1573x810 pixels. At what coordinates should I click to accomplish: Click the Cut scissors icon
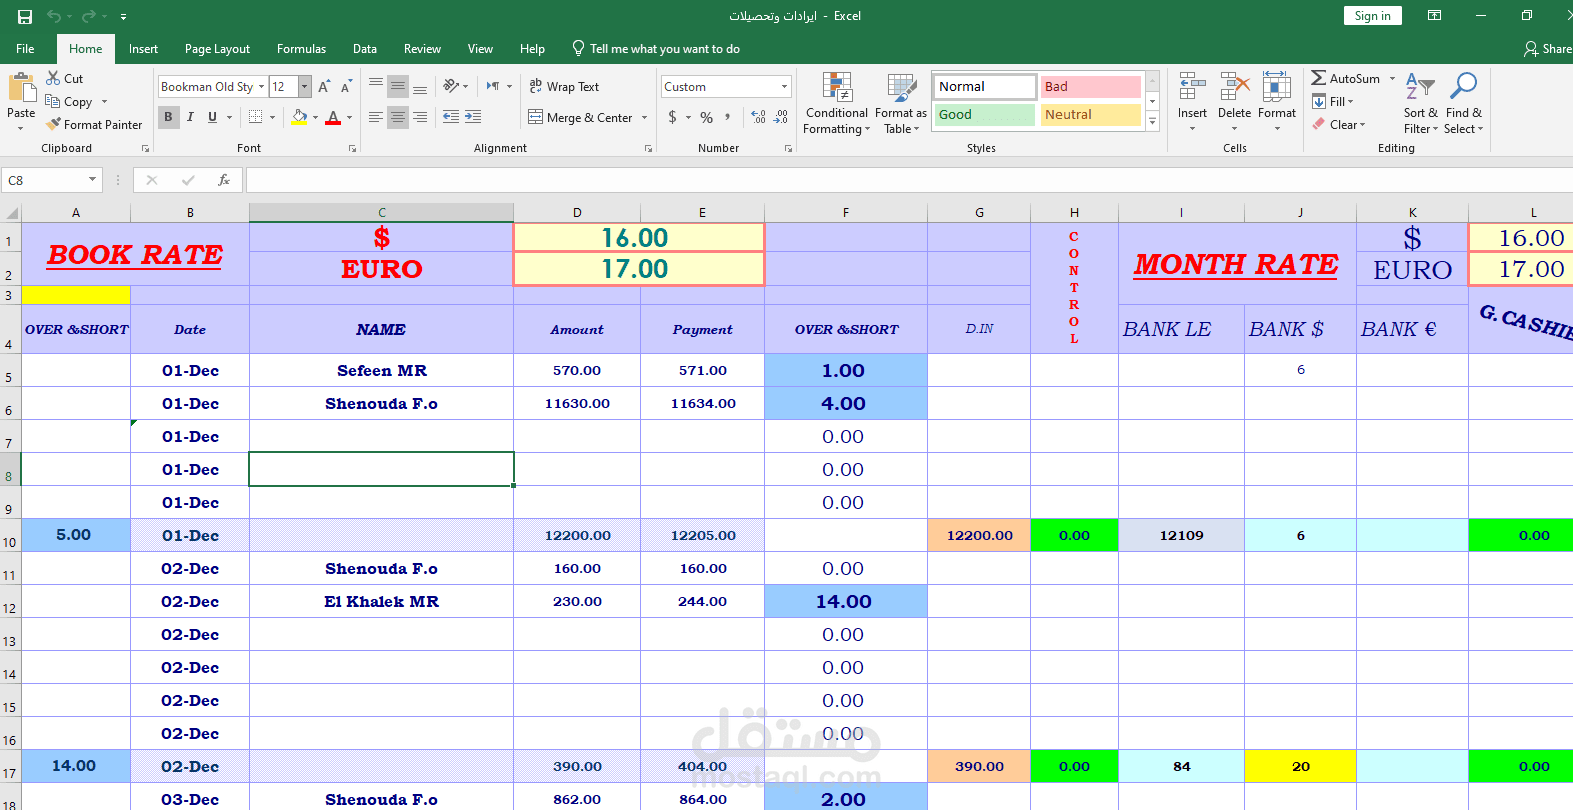coord(53,78)
